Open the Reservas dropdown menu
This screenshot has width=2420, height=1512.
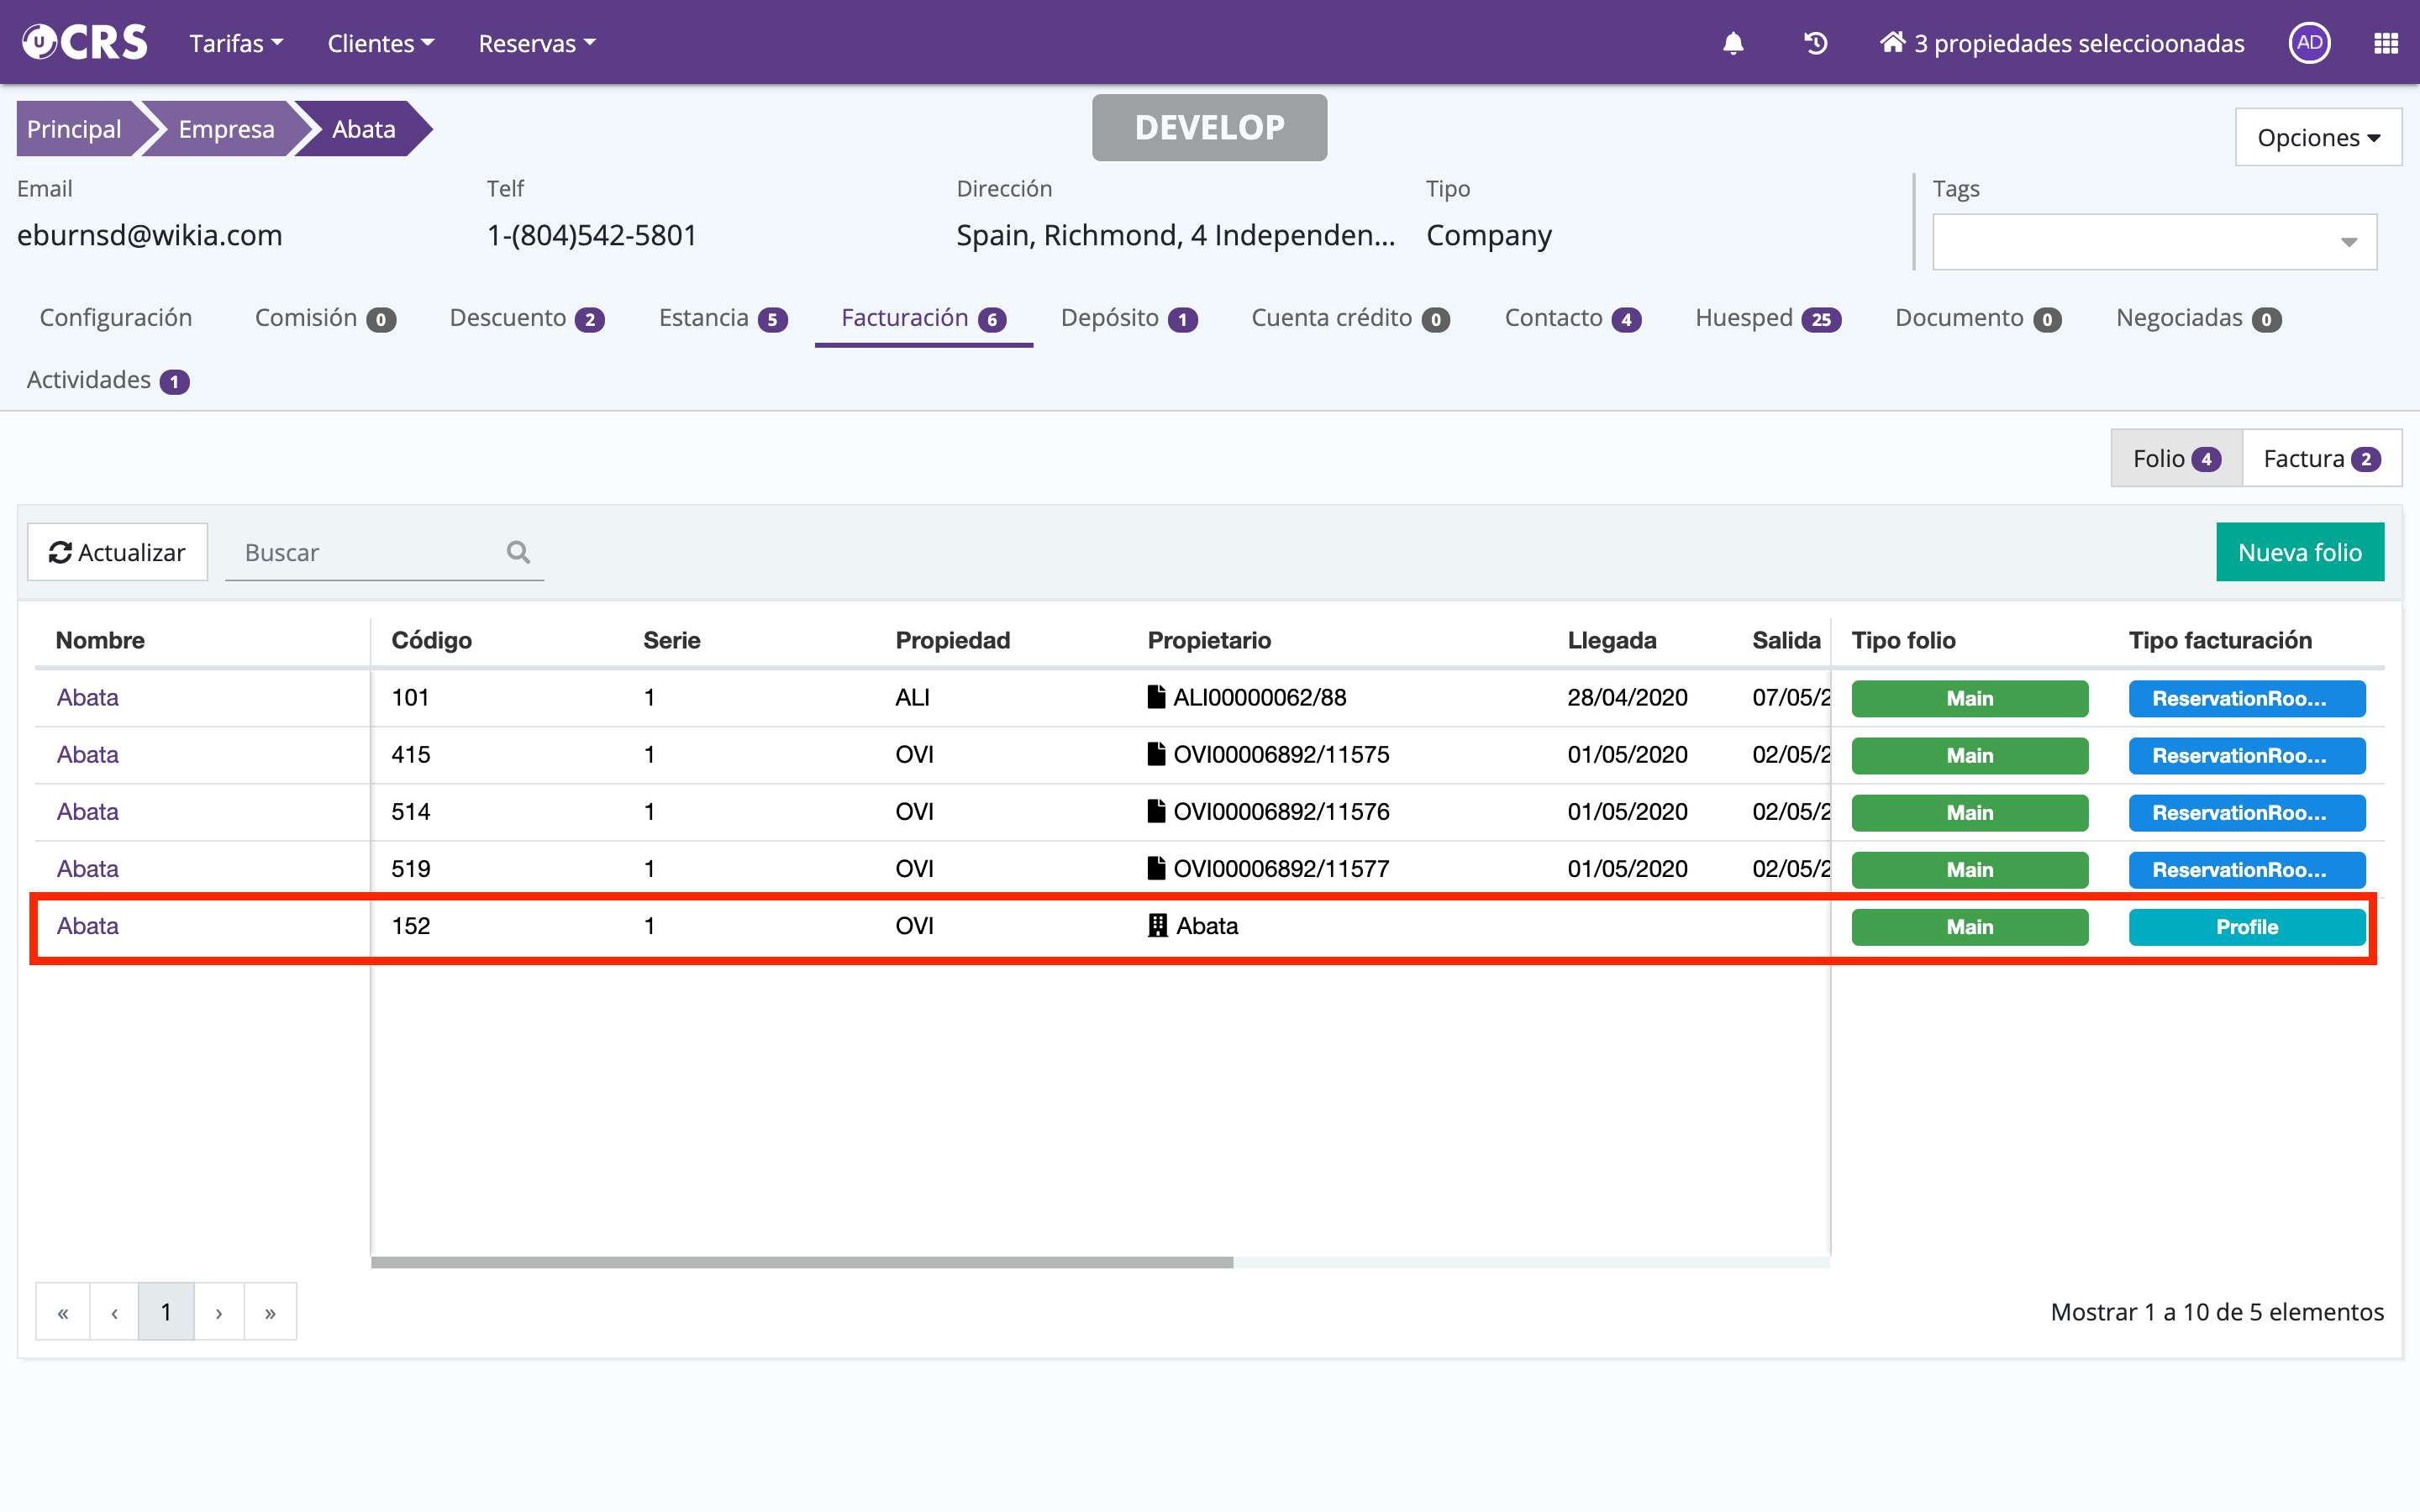[537, 43]
